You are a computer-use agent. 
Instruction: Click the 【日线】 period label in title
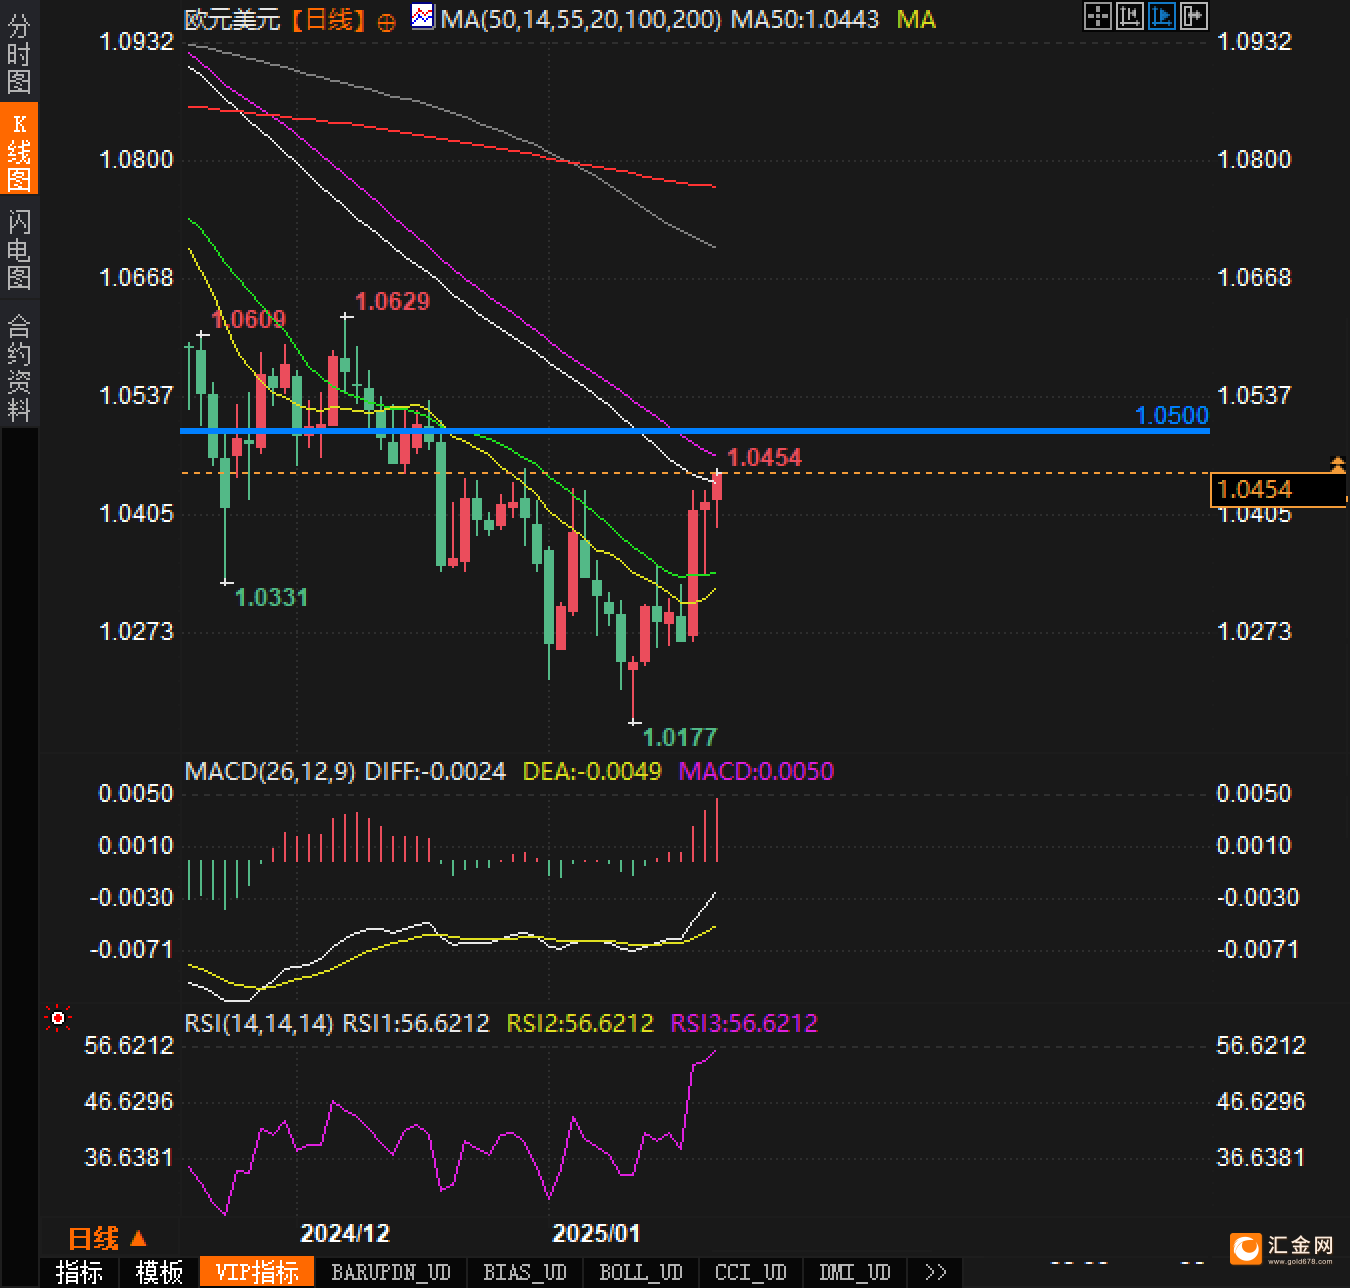click(329, 19)
